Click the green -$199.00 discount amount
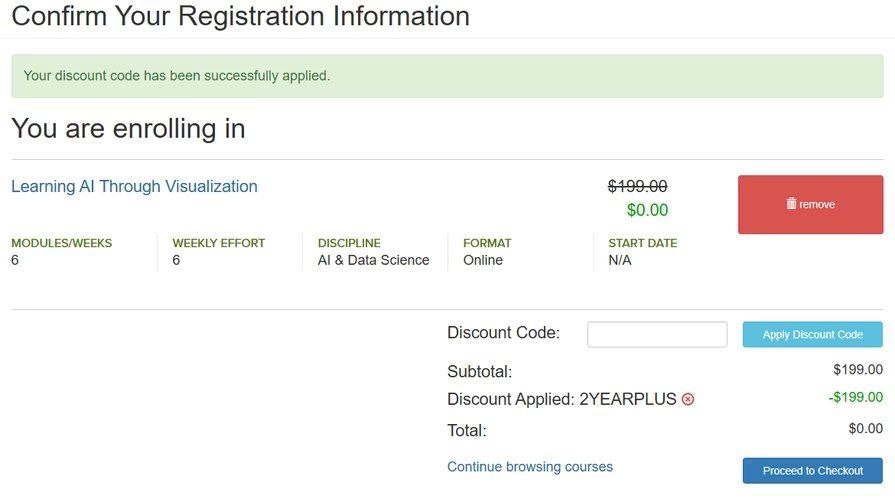The image size is (895, 499). coord(855,397)
